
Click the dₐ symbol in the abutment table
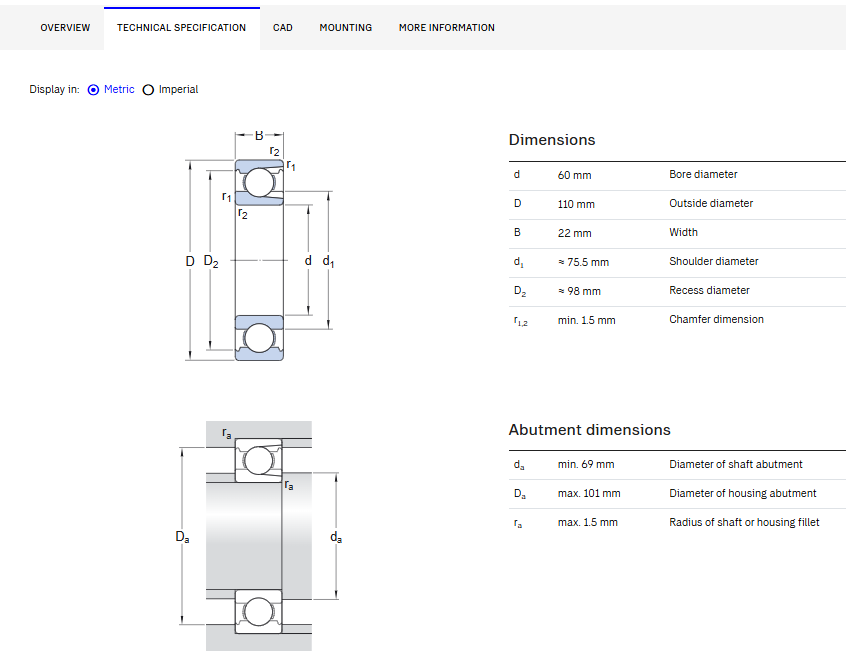pos(518,465)
